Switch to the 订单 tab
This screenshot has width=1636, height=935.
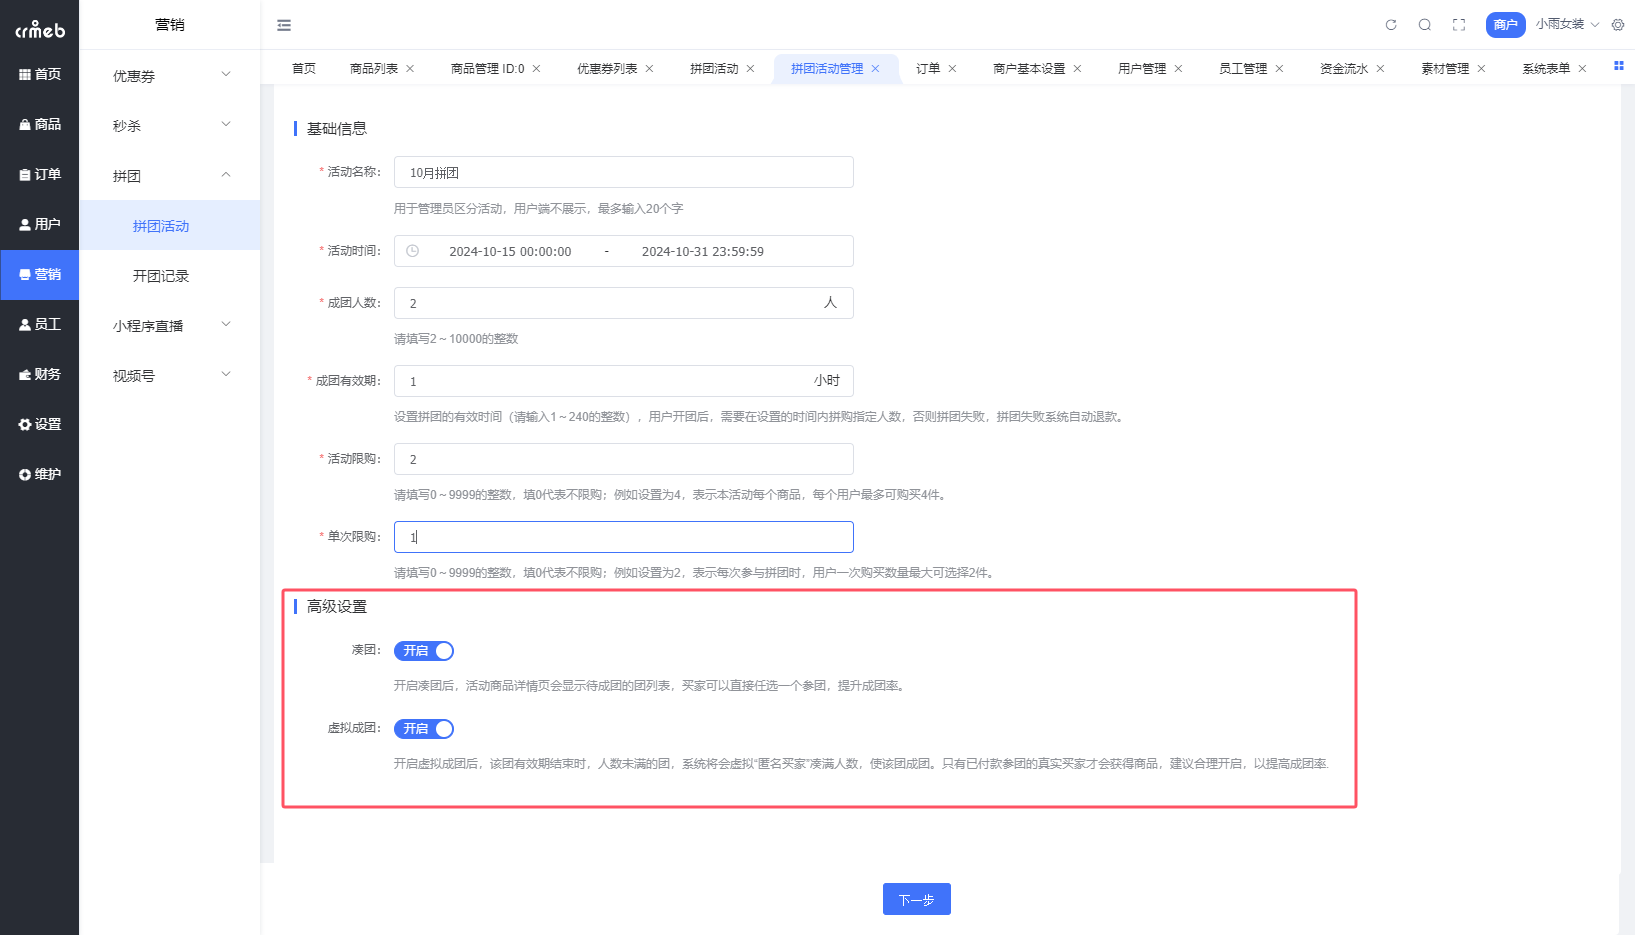click(928, 68)
